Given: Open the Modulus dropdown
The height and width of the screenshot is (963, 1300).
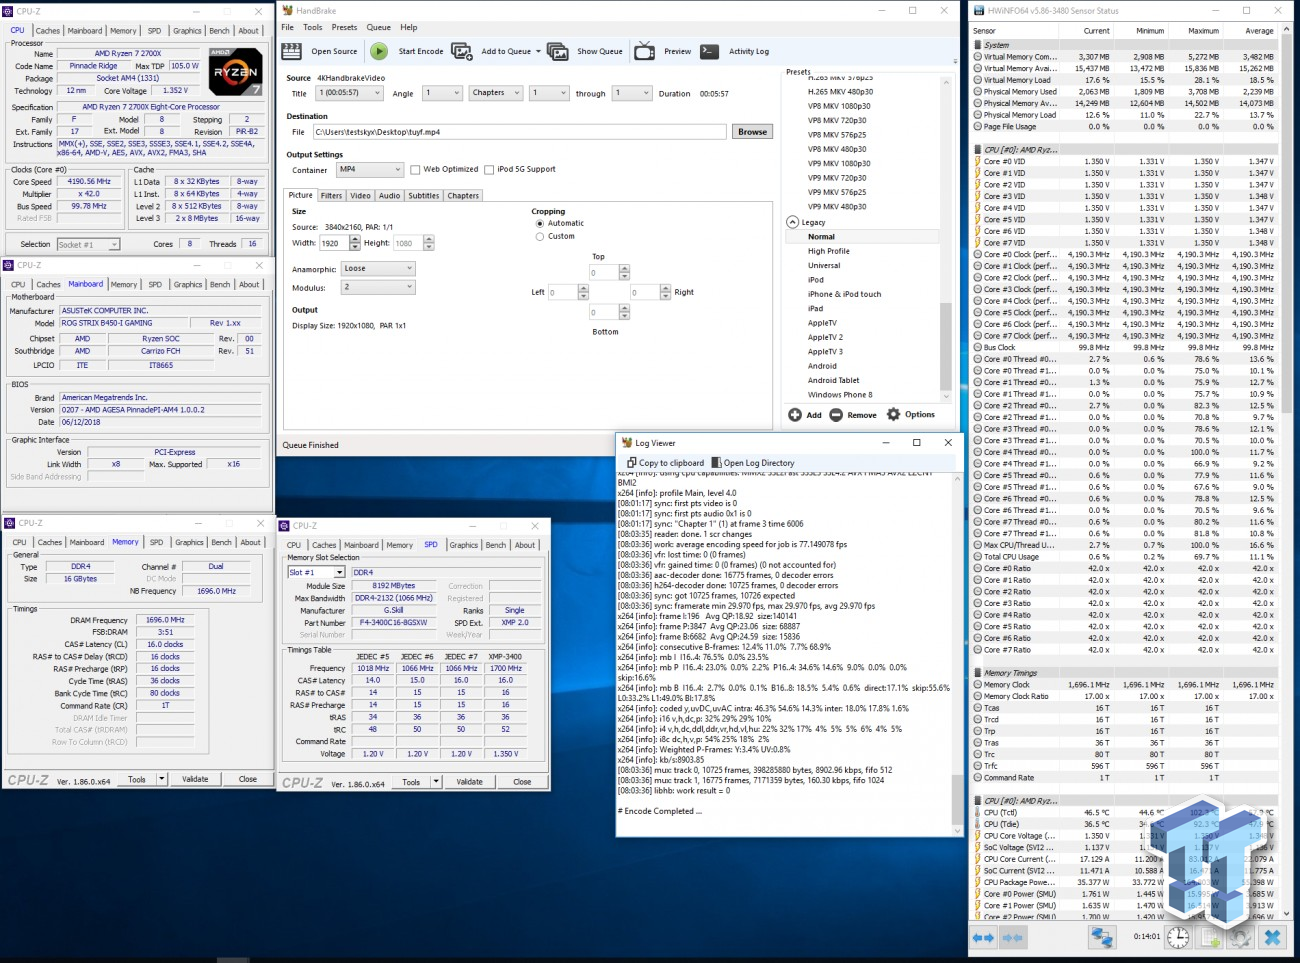Looking at the screenshot, I should [x=378, y=287].
